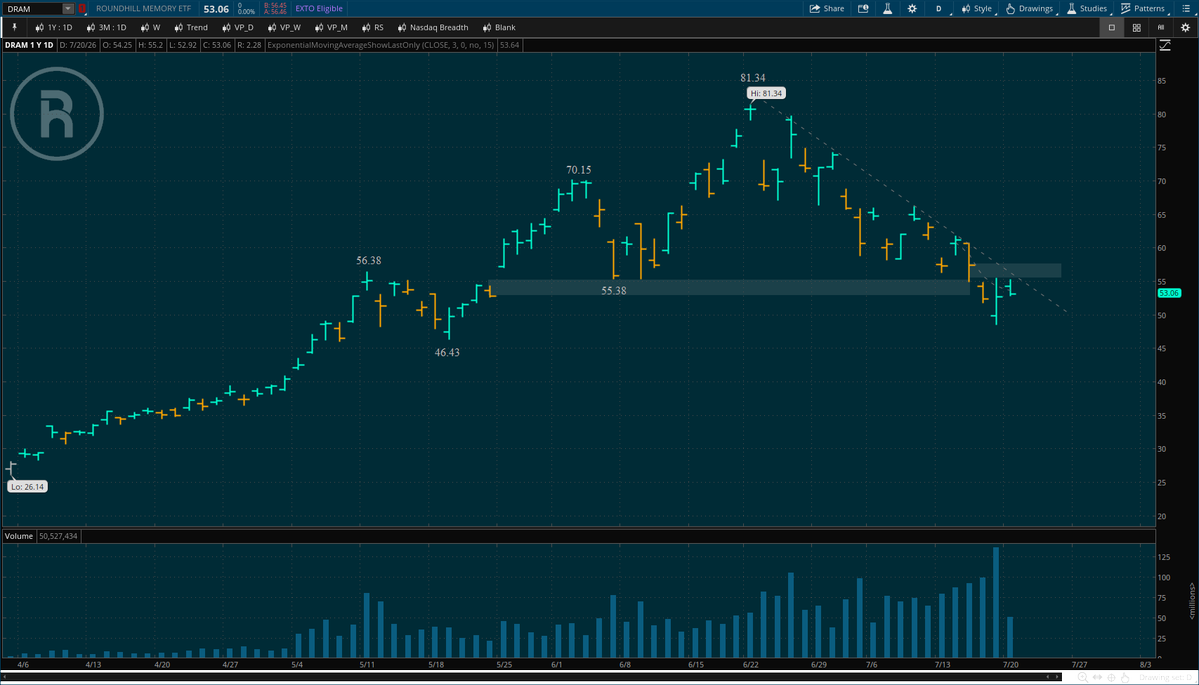The image size is (1199, 685).
Task: Toggle the price axis scale icon
Action: pyautogui.click(x=1165, y=45)
